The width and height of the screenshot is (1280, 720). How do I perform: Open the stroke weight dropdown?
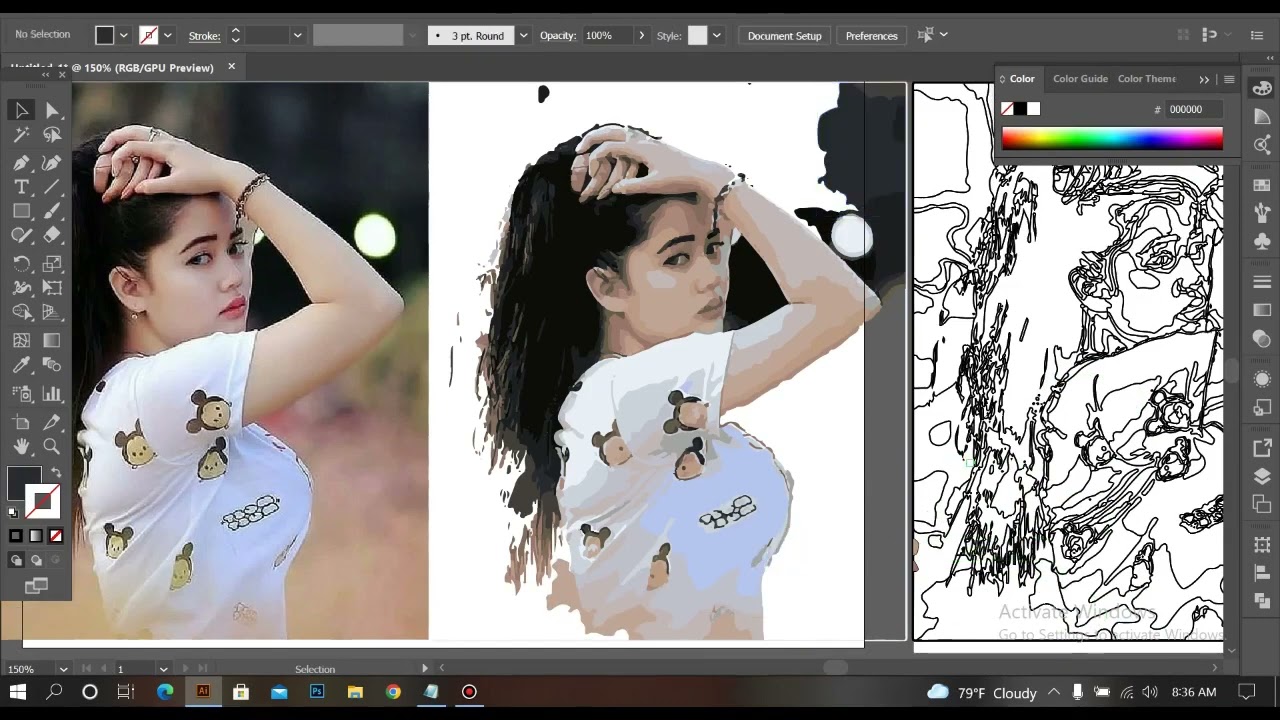[297, 36]
